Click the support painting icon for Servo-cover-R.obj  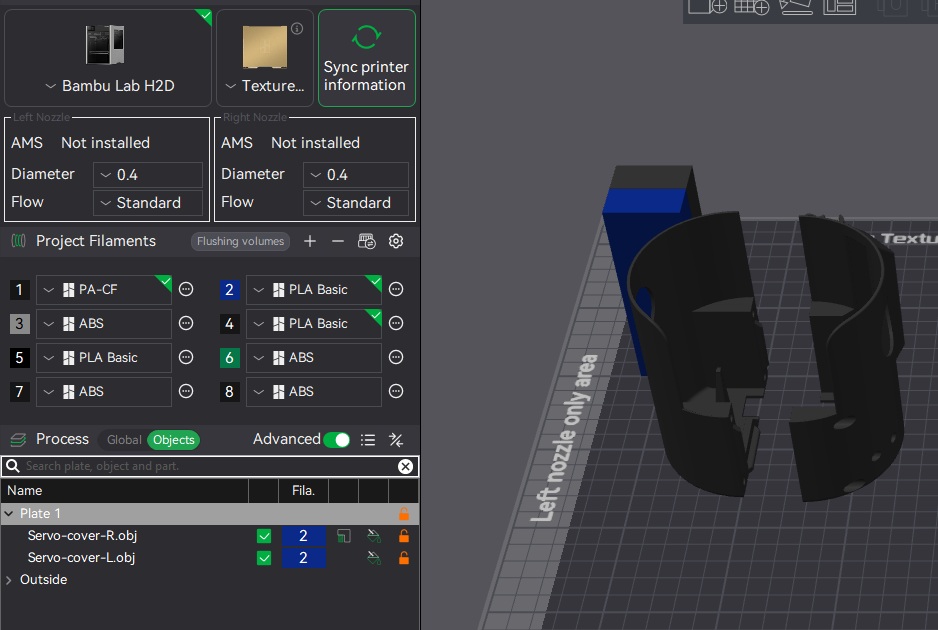[x=374, y=536]
